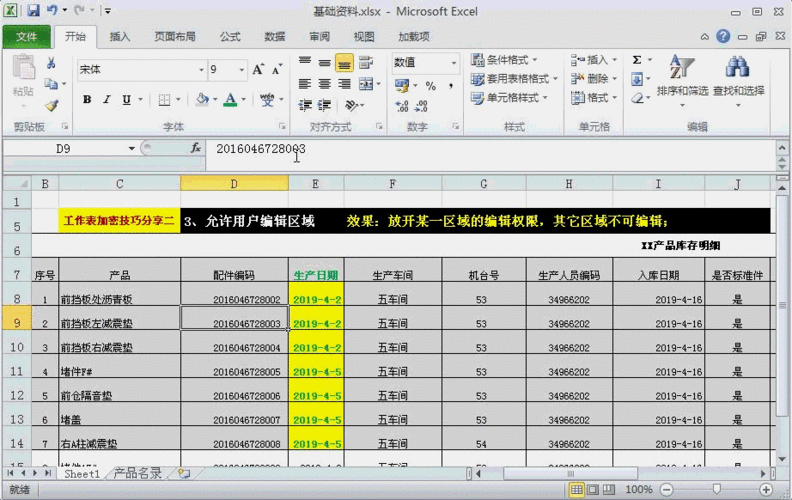Align text right

click(344, 84)
